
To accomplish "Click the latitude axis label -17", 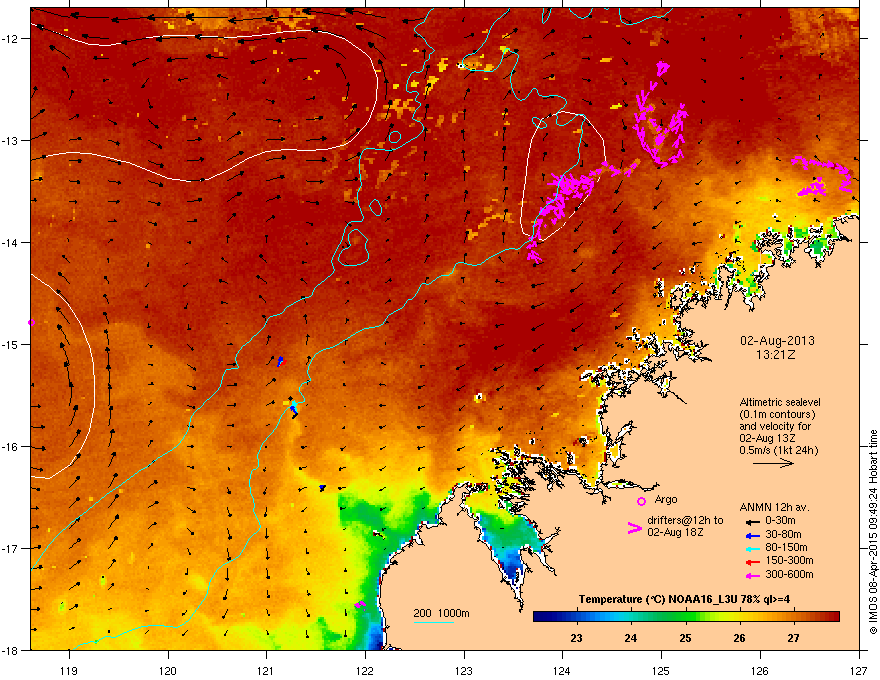I will click(10, 548).
